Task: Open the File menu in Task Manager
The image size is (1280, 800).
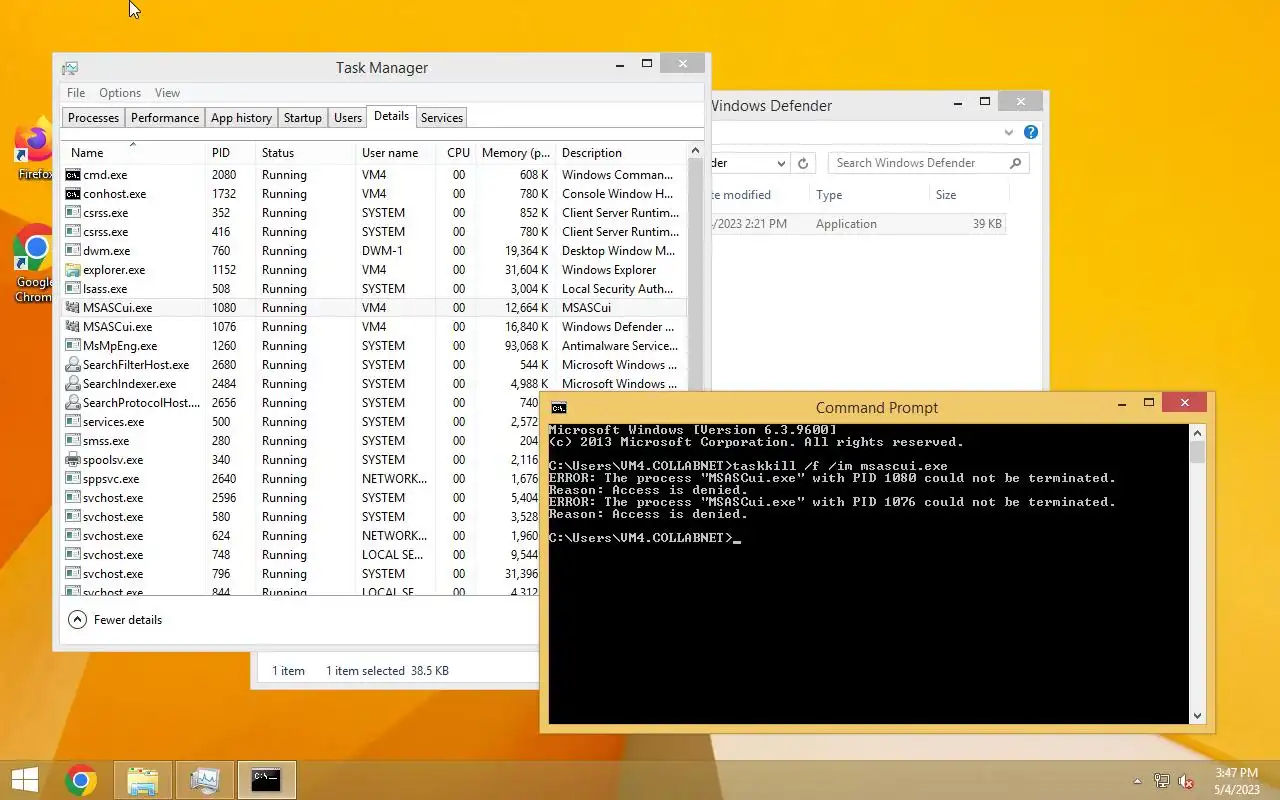Action: (x=76, y=93)
